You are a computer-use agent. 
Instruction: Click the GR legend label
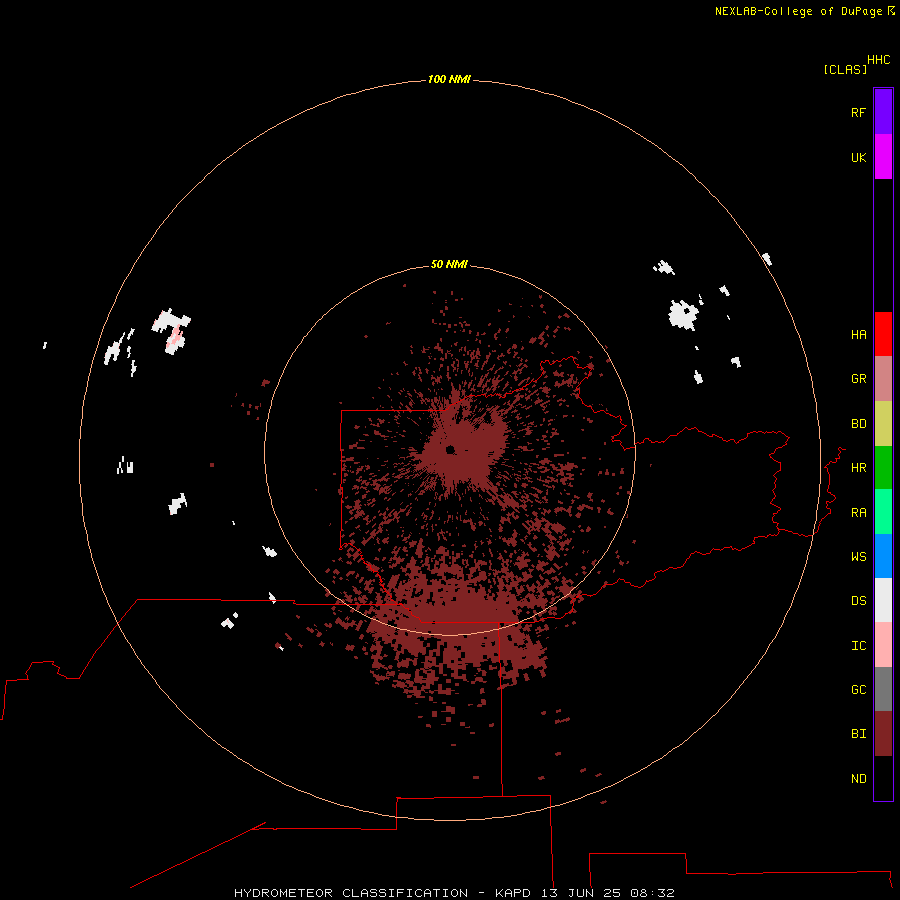point(858,378)
